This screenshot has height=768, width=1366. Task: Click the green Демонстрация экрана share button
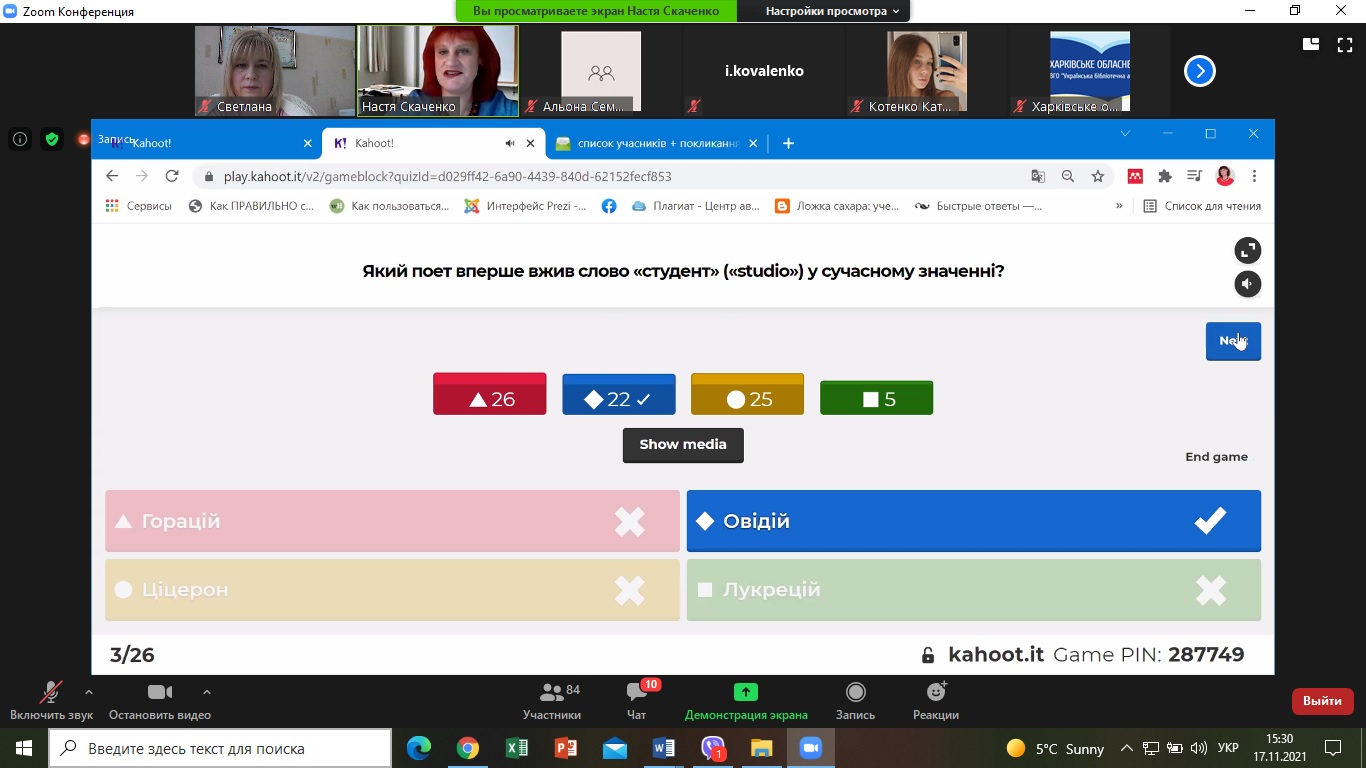[746, 701]
